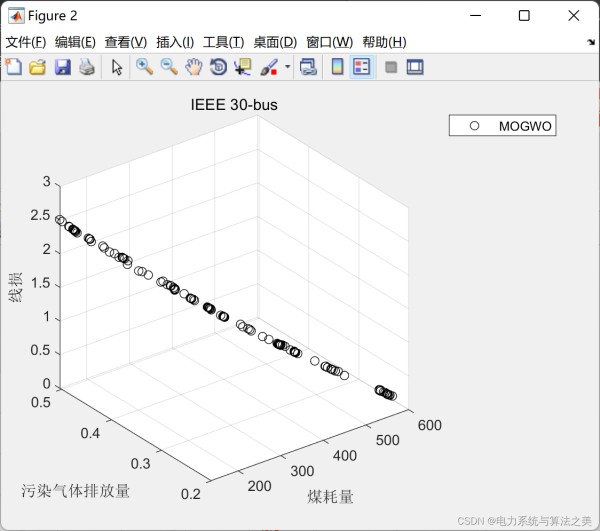Minimize the Figure 2 window

(475, 16)
